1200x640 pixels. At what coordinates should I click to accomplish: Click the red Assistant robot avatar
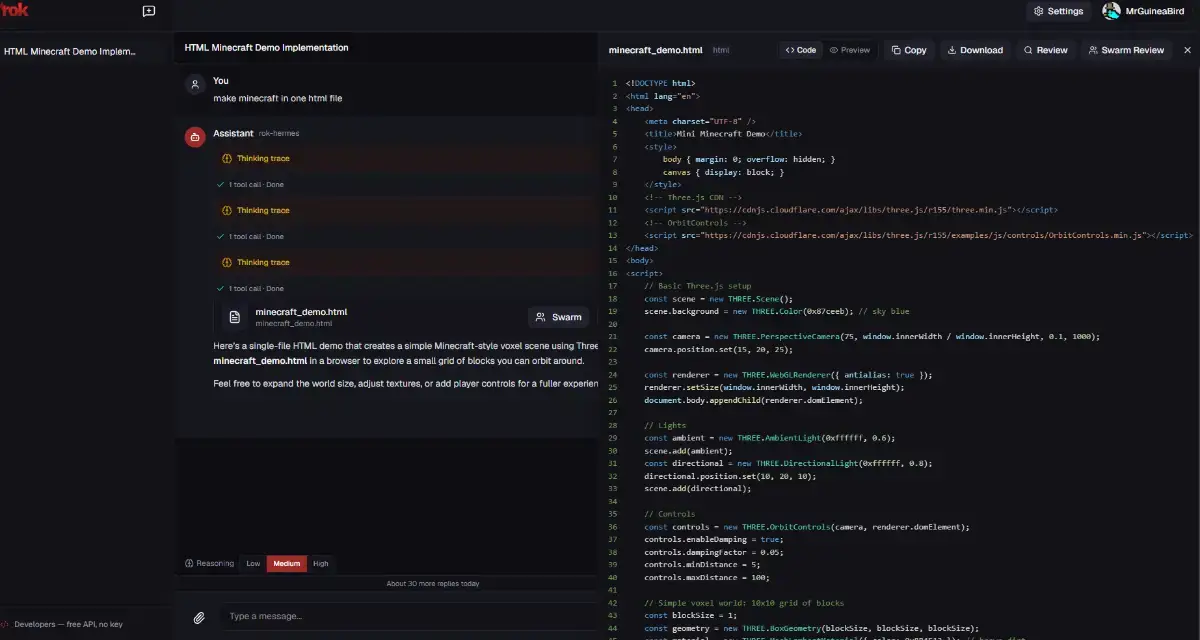(x=195, y=137)
